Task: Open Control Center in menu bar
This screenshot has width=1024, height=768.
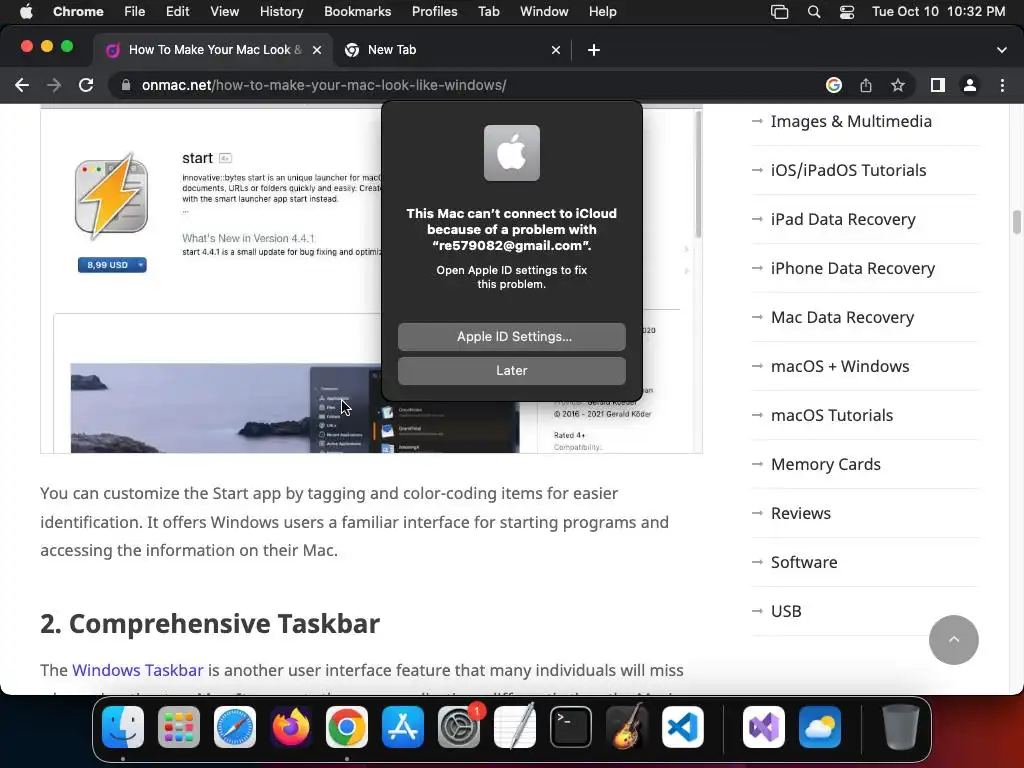Action: pyautogui.click(x=847, y=12)
